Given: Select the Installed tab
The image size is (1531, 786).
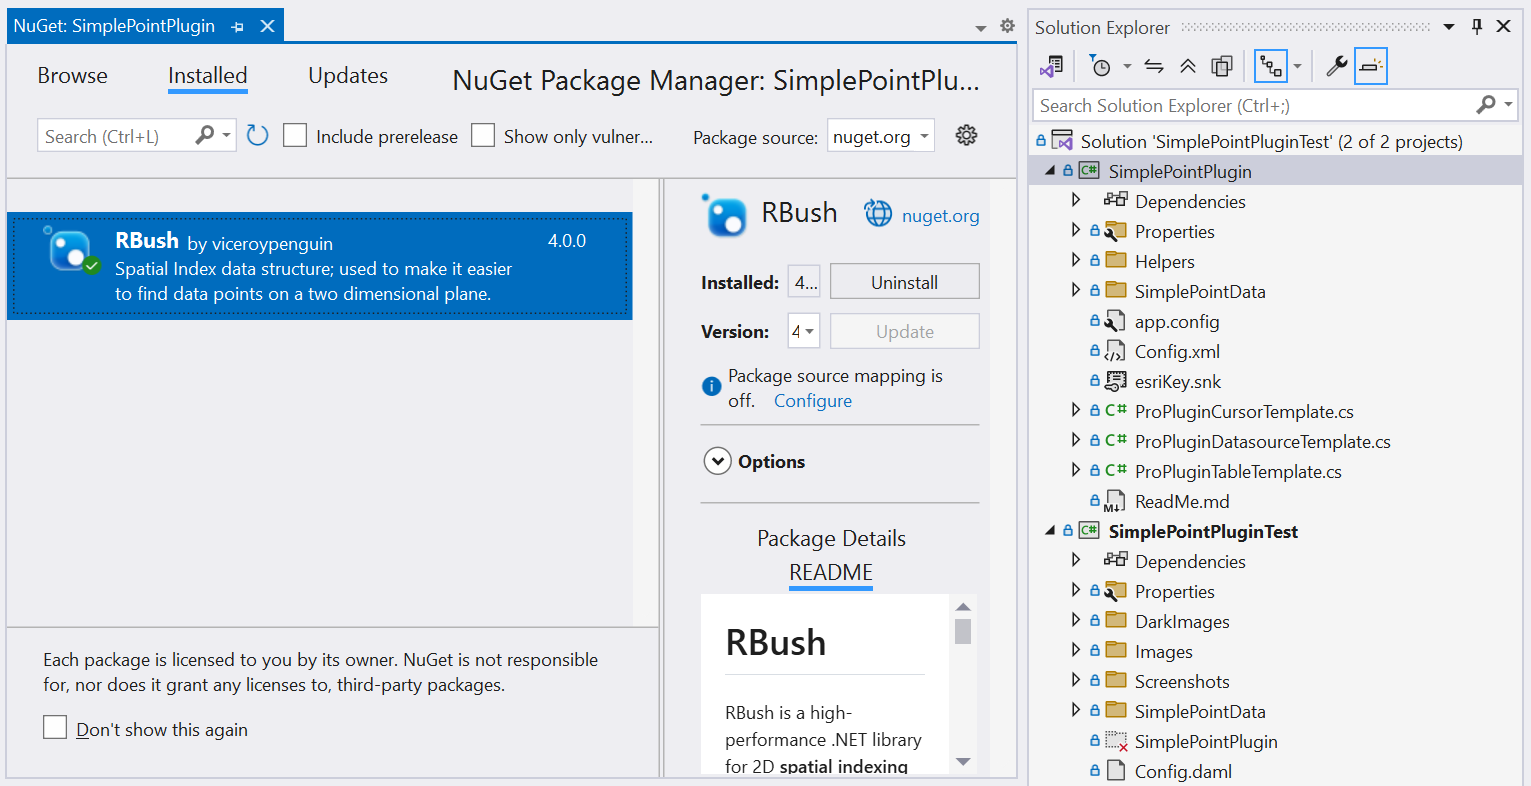Looking at the screenshot, I should [208, 76].
